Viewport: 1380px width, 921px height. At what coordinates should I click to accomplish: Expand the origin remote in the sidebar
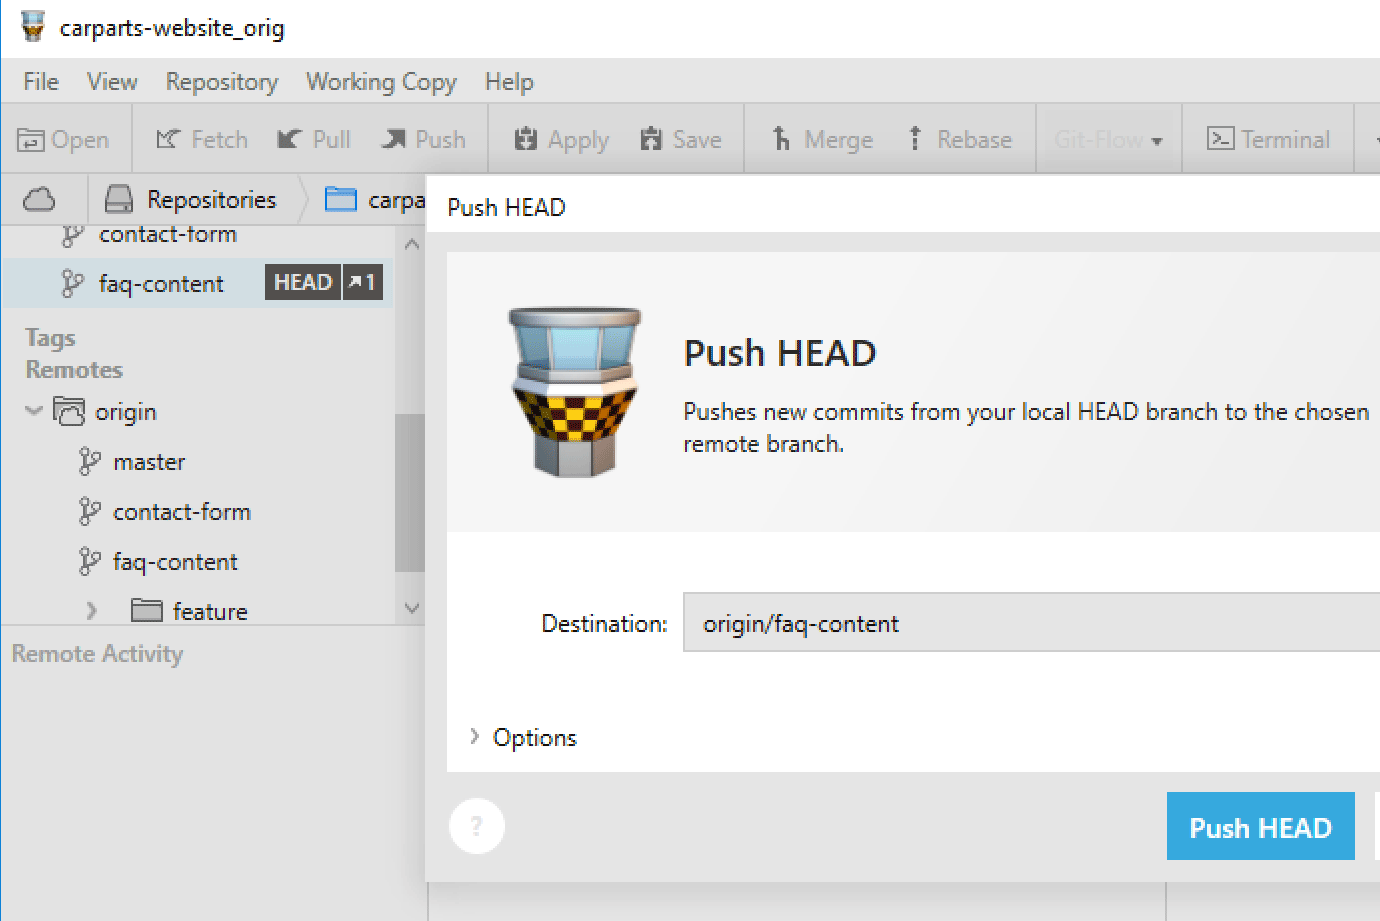click(34, 411)
